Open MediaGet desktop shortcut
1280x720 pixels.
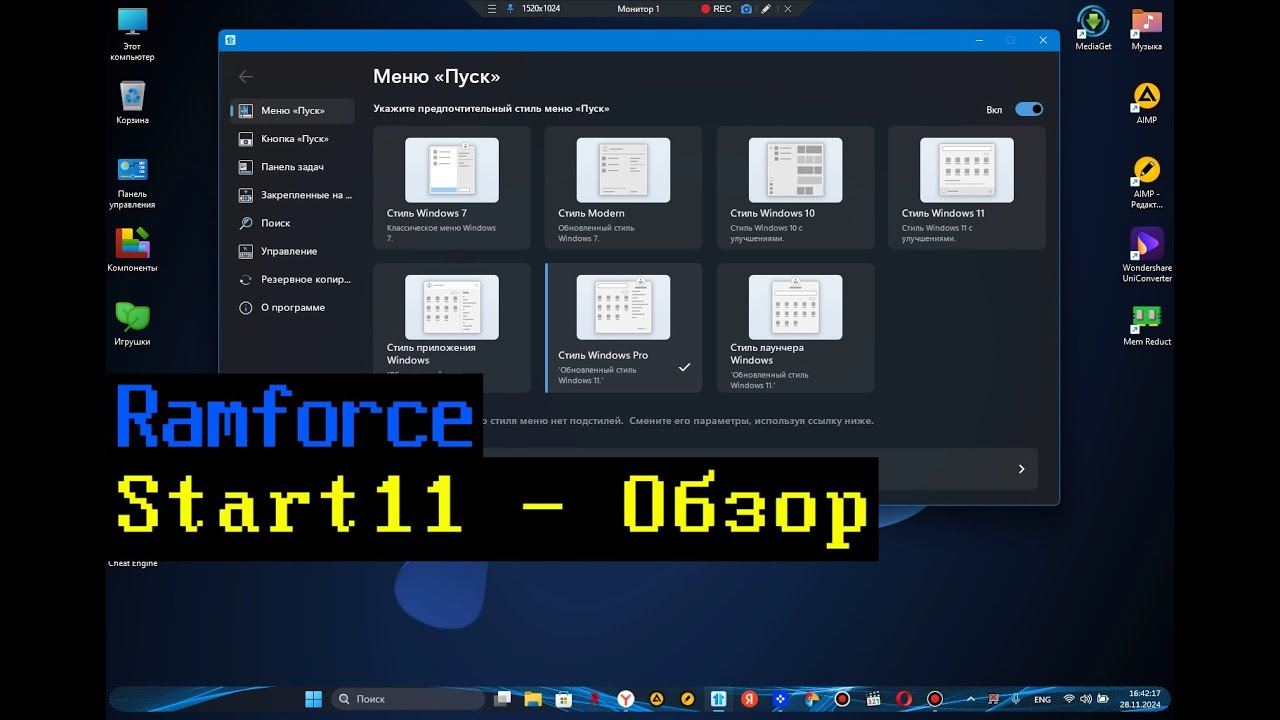tap(1093, 29)
